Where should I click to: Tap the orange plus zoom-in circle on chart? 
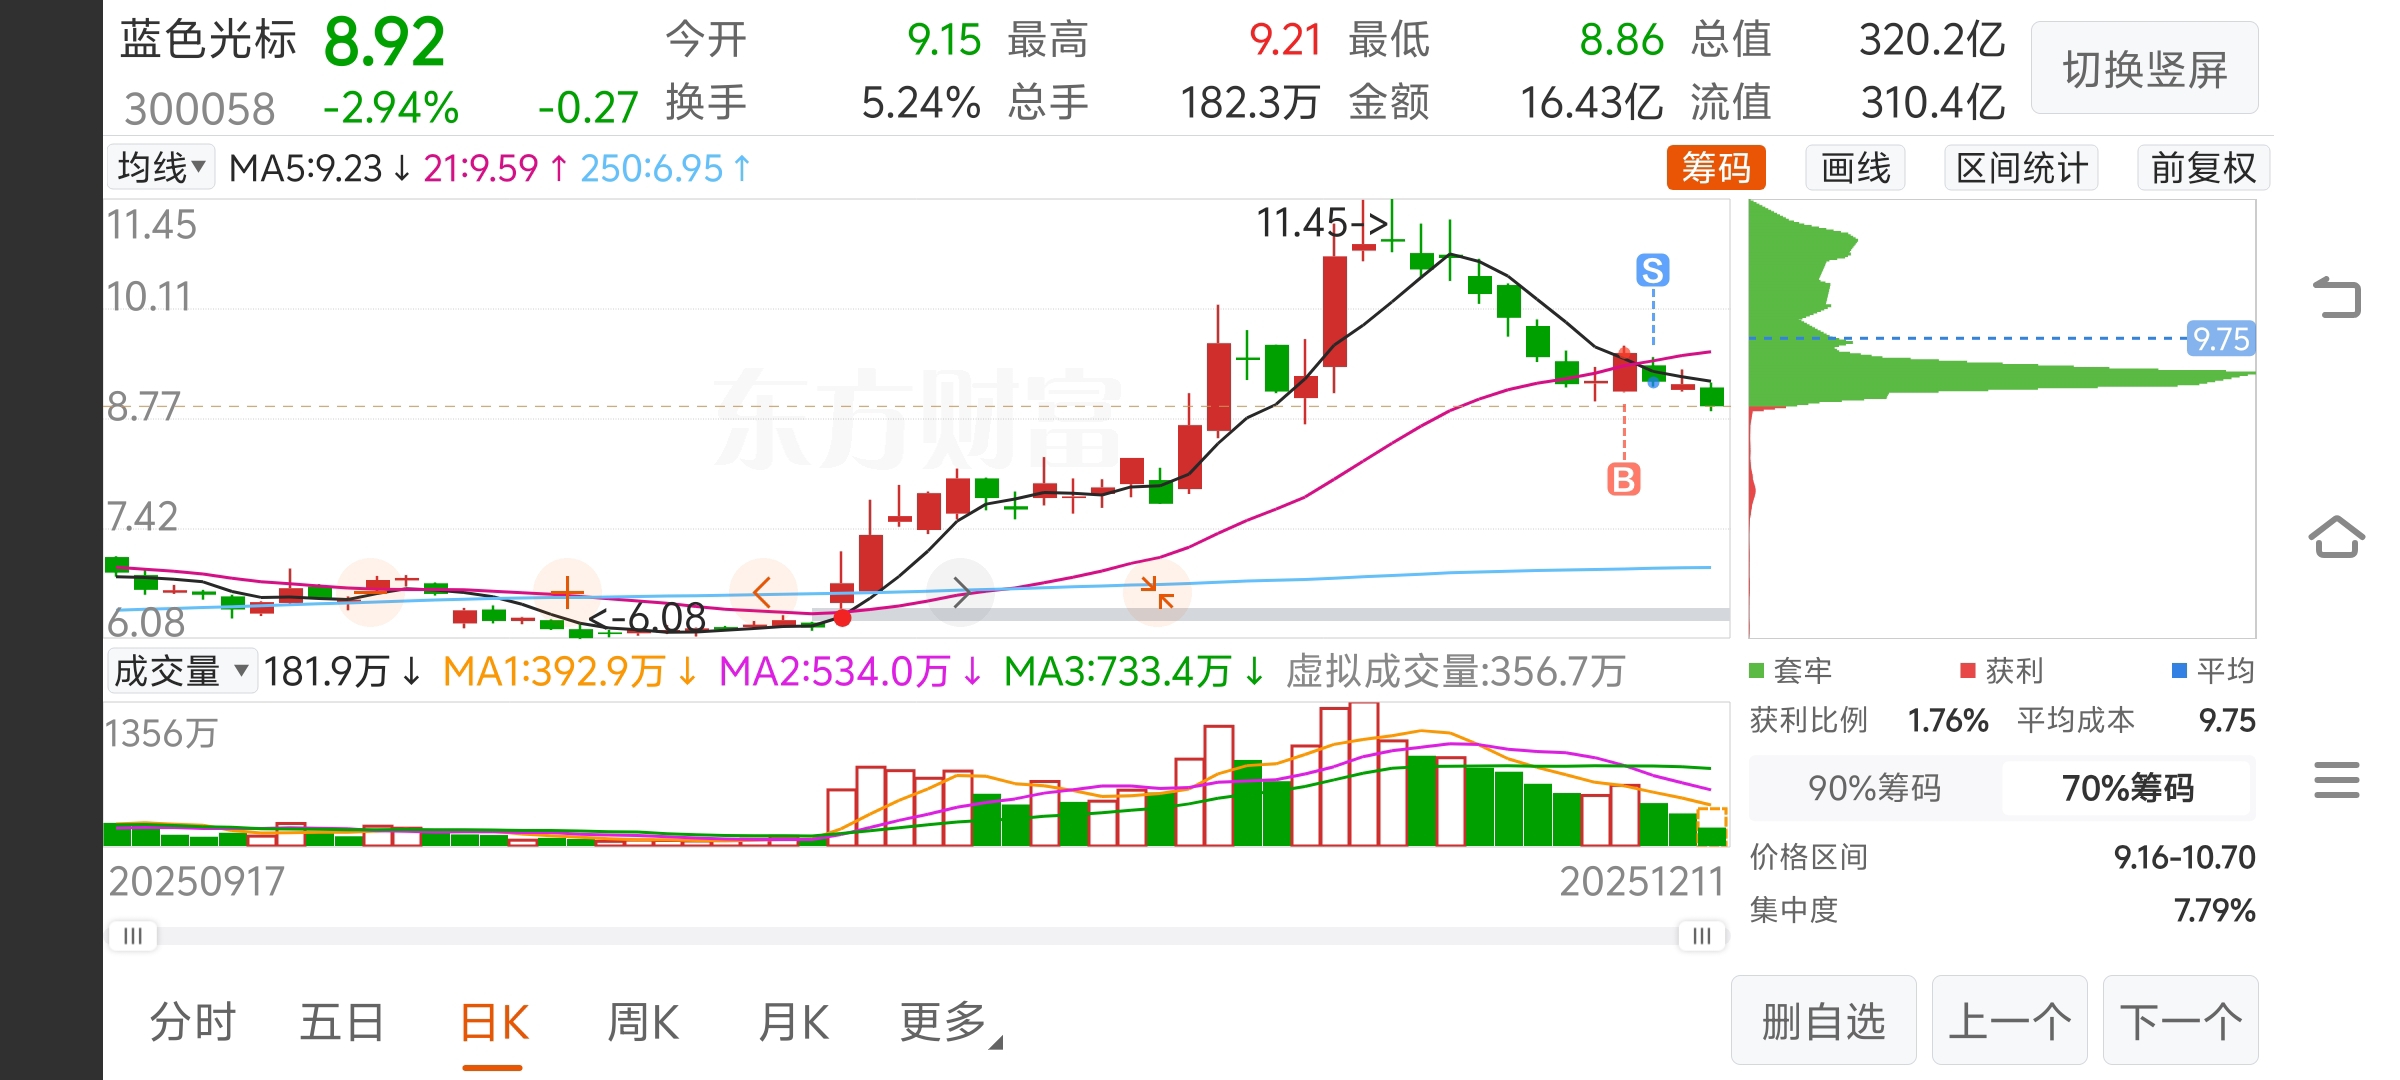click(x=567, y=592)
